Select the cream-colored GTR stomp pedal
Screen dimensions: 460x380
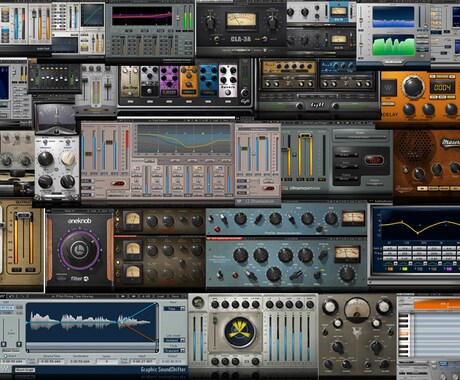(130, 82)
